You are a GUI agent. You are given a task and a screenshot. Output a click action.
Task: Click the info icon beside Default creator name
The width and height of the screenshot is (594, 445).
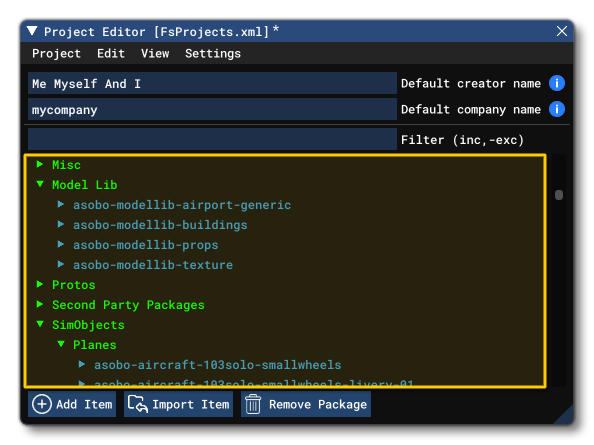click(556, 83)
